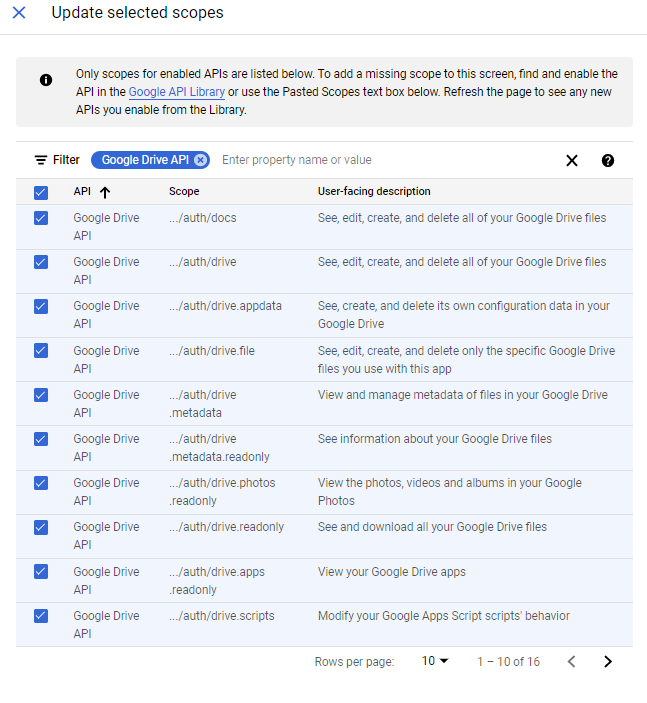Viewport: 647px width, 703px height.
Task: Select the .../auth/drive.file scope row
Action: 41,350
